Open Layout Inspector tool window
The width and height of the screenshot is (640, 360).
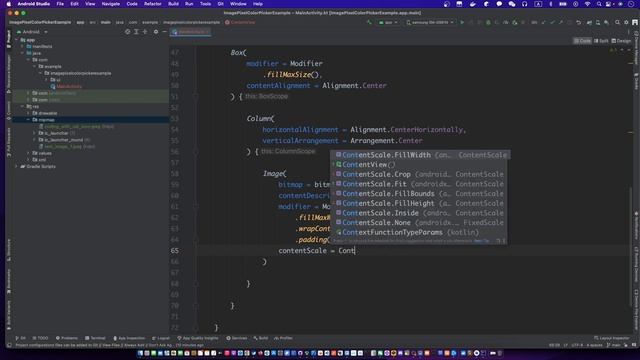(x=611, y=338)
